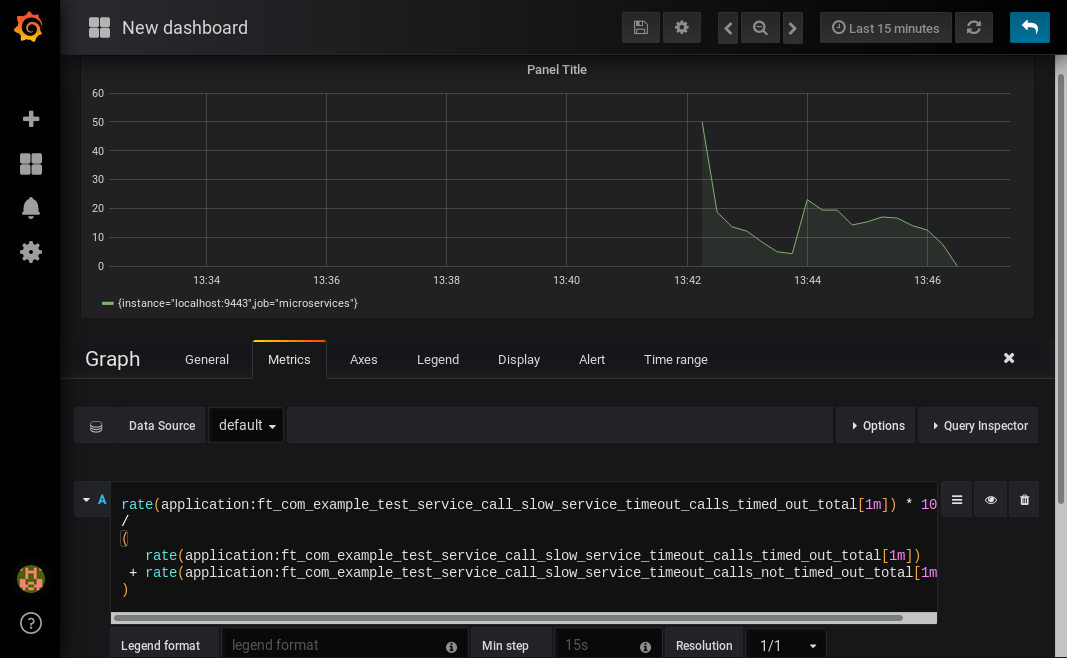Open the Dashboards icon in the sidebar
1067x658 pixels.
31,164
